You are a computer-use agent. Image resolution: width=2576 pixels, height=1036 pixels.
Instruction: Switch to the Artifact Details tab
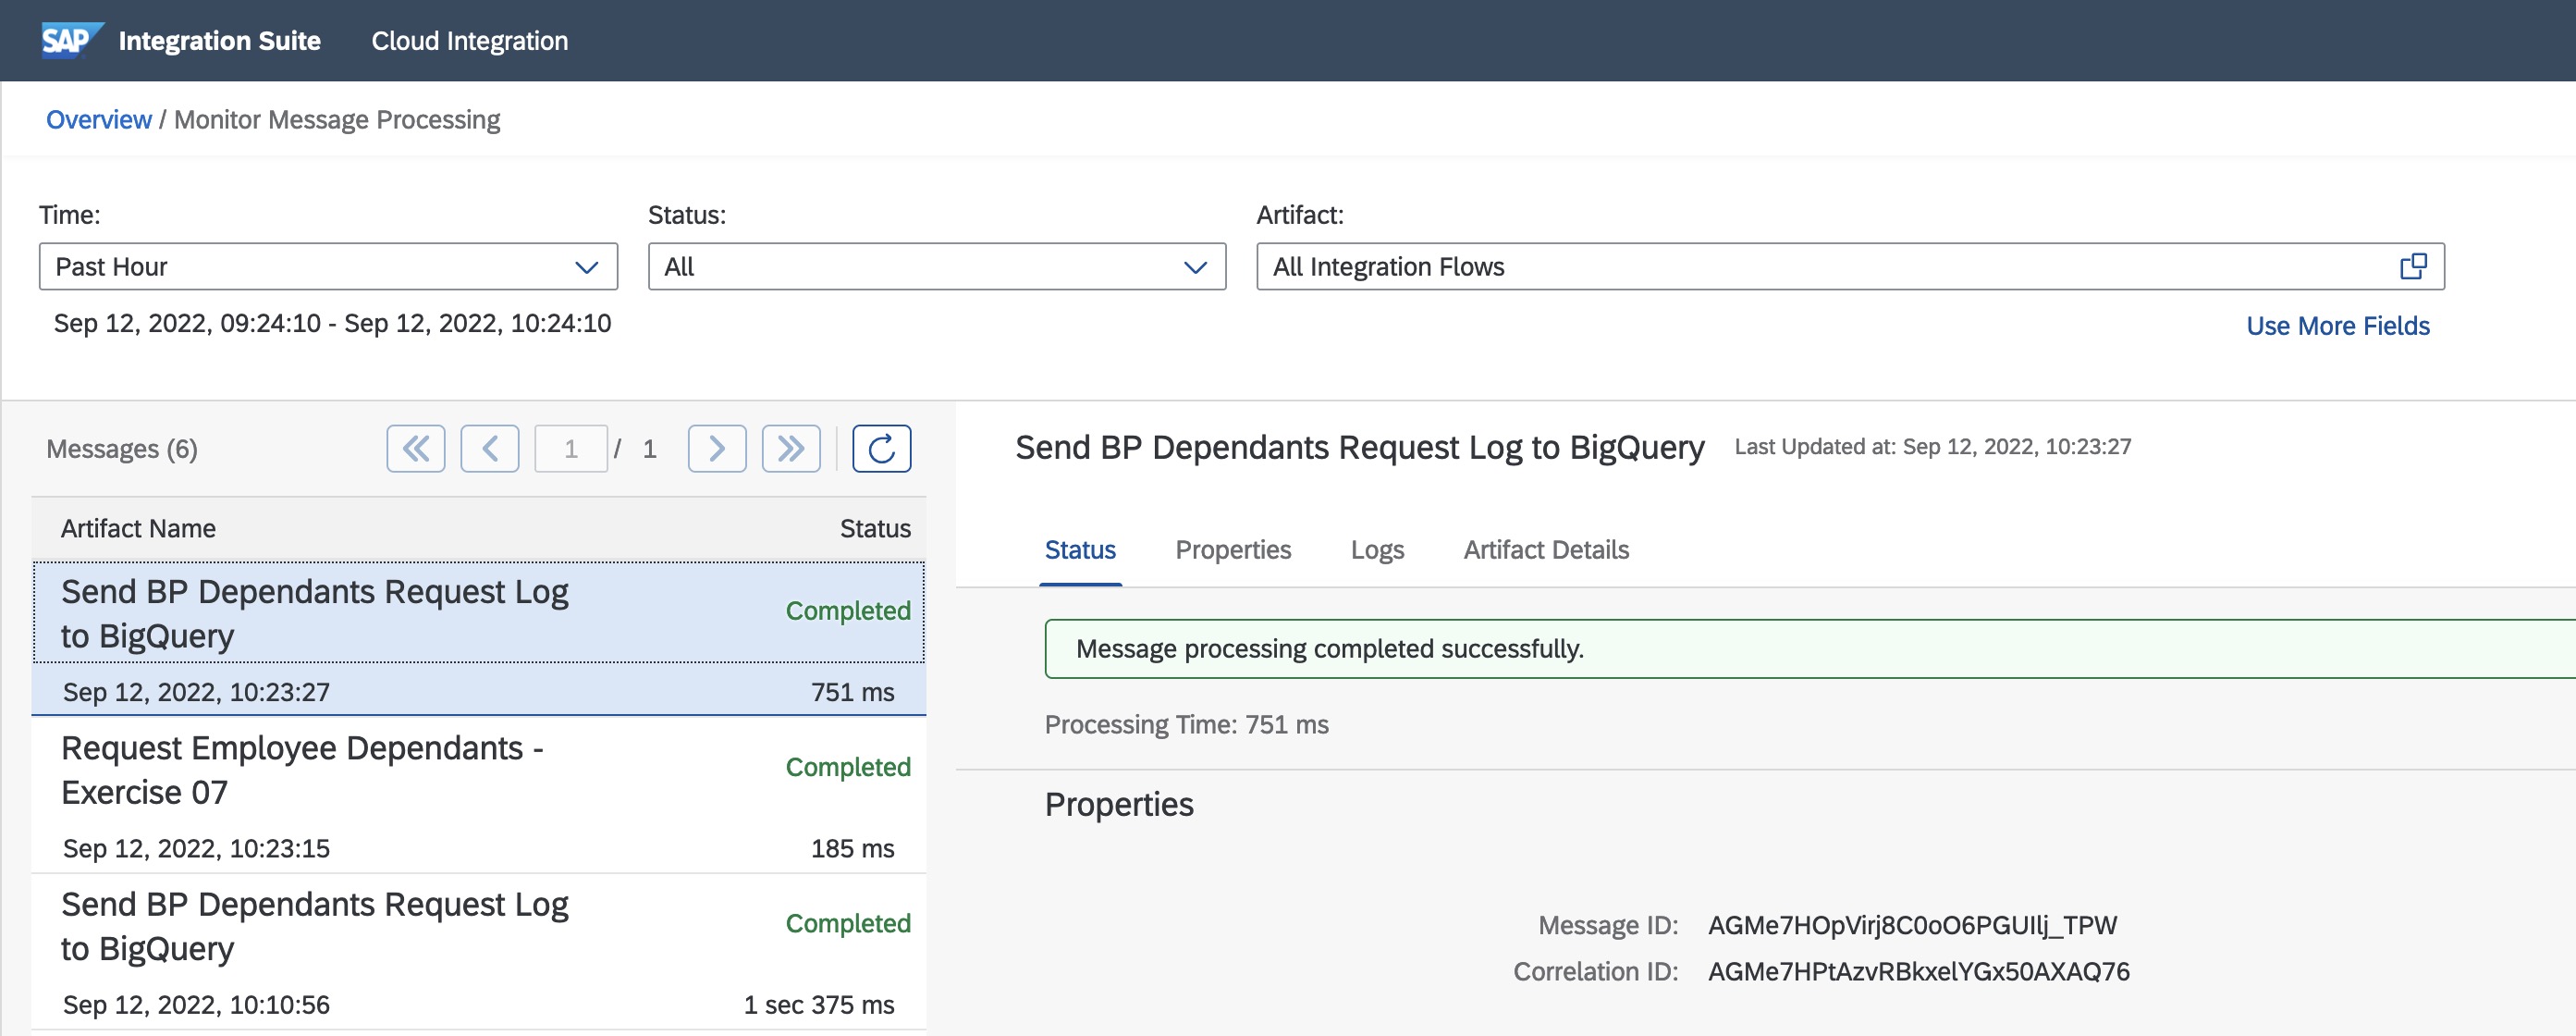pos(1546,550)
